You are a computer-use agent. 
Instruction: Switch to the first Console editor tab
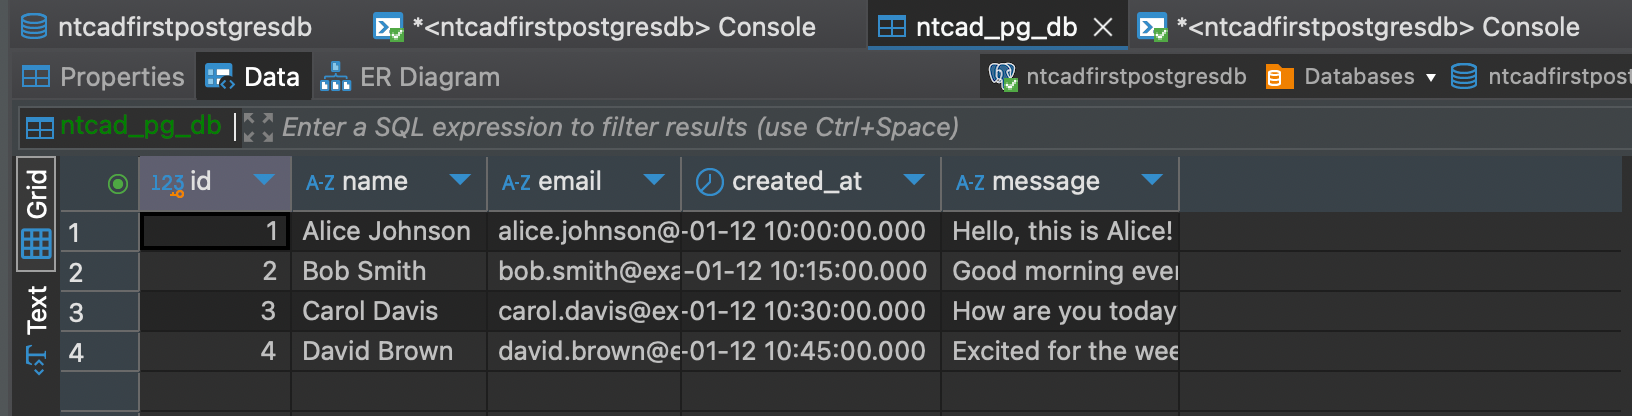pos(595,26)
